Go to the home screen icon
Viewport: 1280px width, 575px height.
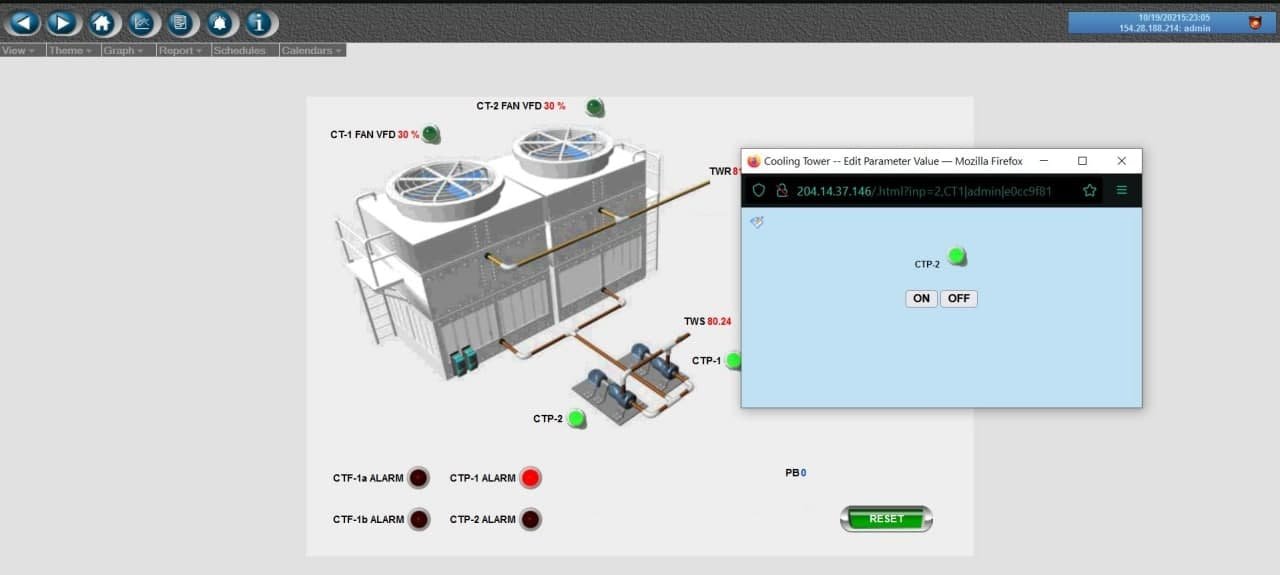100,22
